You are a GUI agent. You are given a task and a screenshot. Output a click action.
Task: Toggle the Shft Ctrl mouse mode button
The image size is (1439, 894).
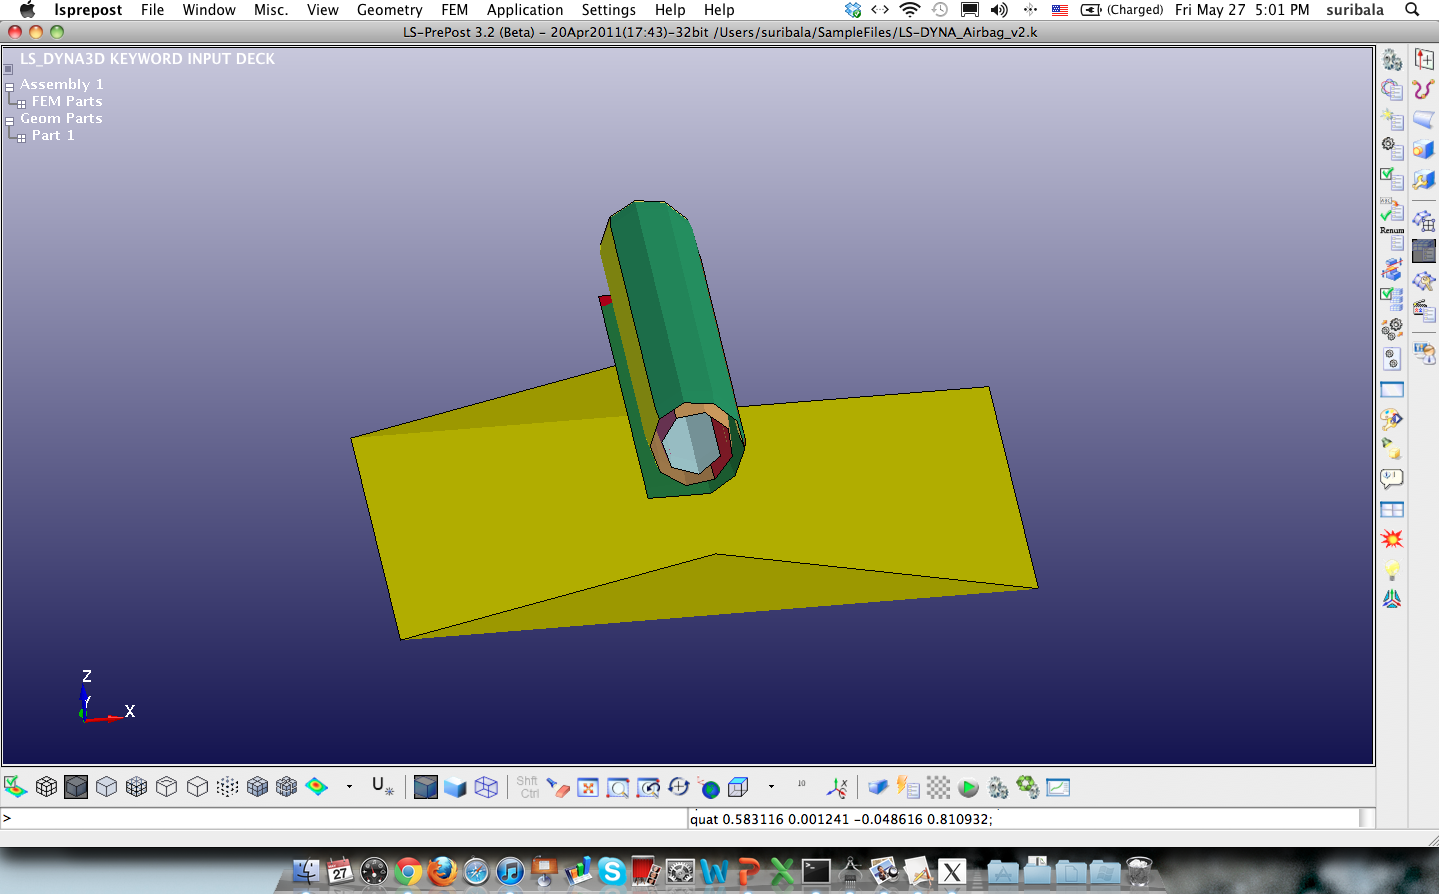[528, 787]
